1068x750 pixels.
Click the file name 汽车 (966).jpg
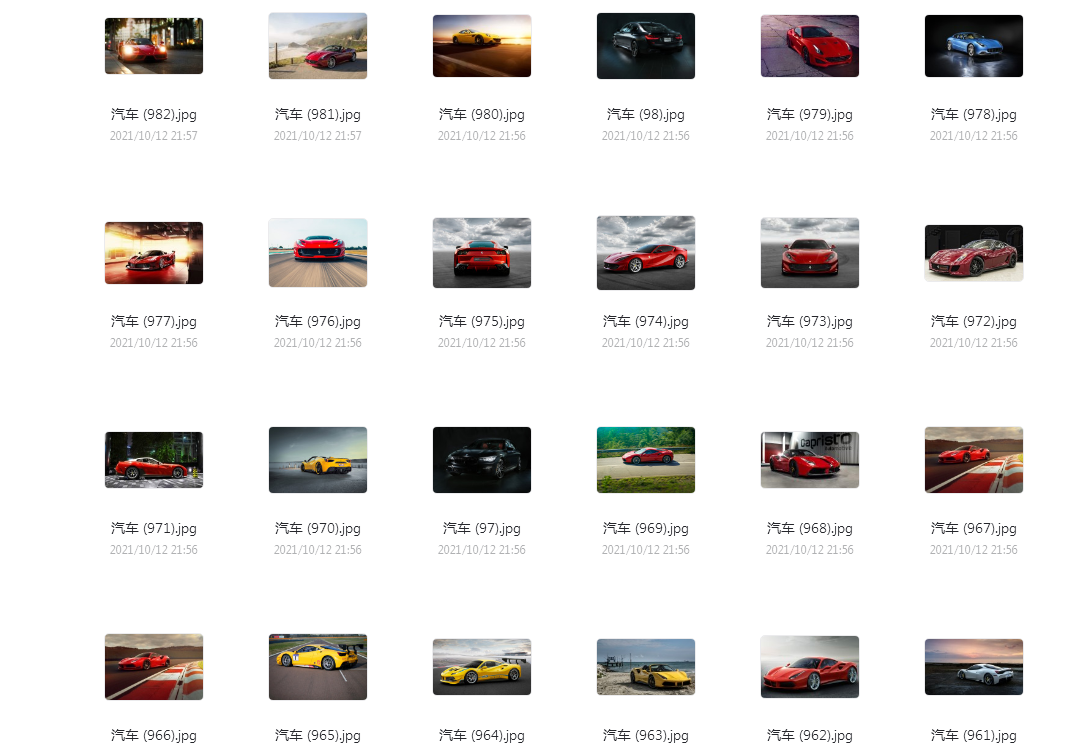coord(154,736)
